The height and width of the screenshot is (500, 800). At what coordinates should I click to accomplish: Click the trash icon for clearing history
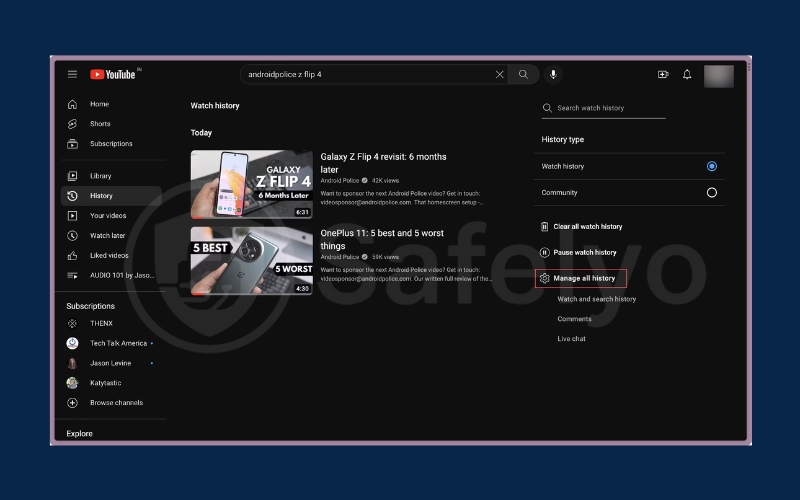click(x=544, y=227)
